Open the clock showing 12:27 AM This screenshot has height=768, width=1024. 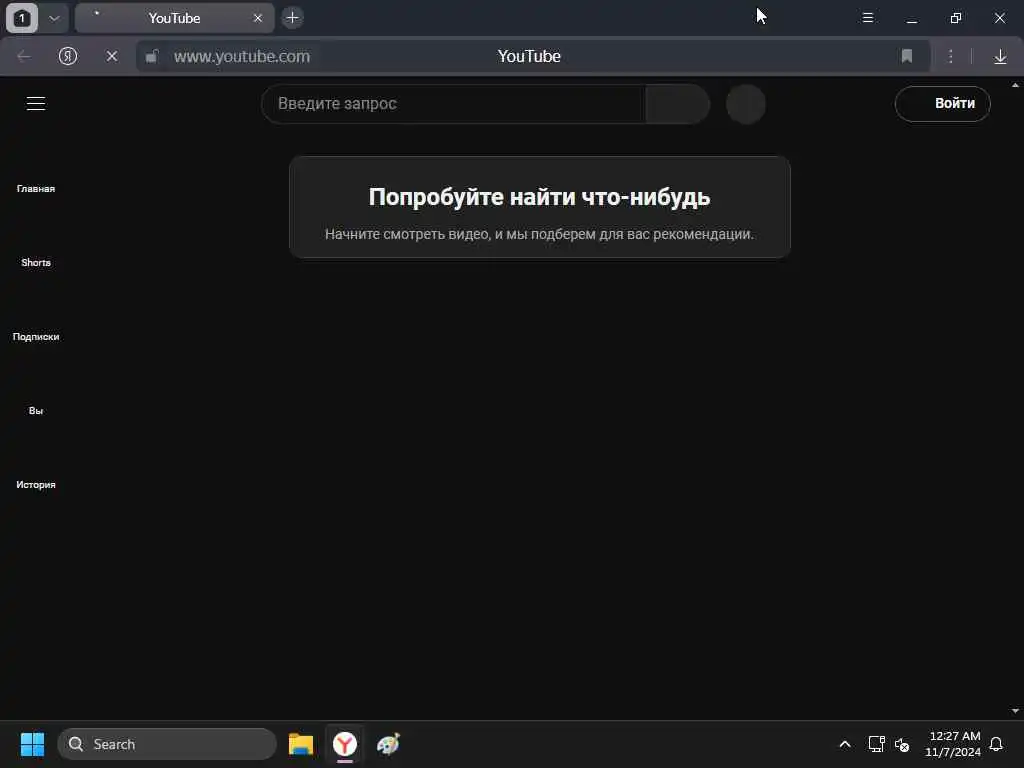pos(953,744)
